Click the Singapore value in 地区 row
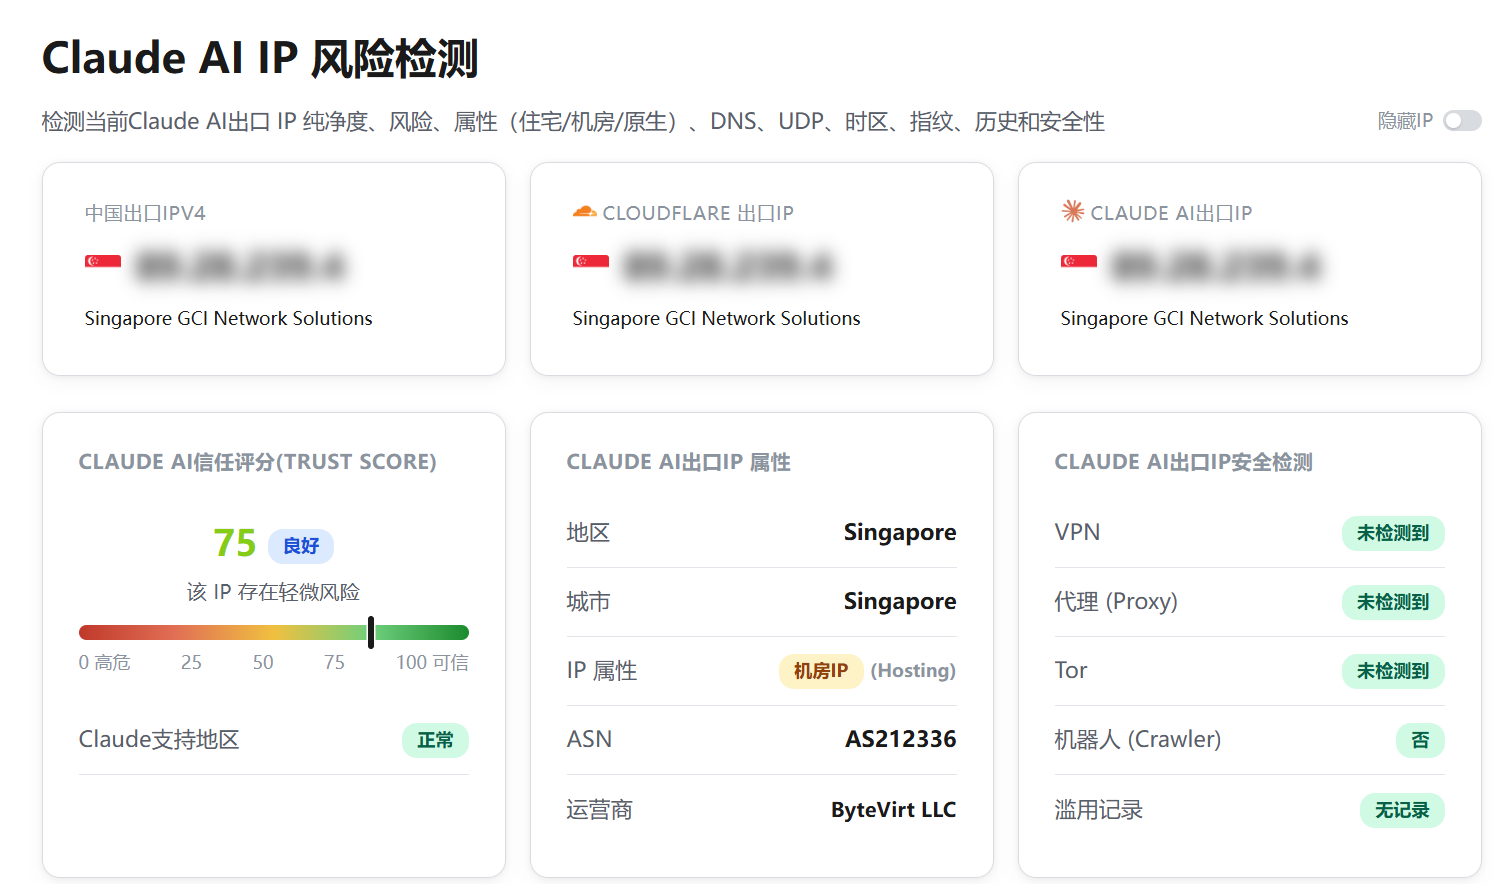The height and width of the screenshot is (884, 1500). pos(900,532)
